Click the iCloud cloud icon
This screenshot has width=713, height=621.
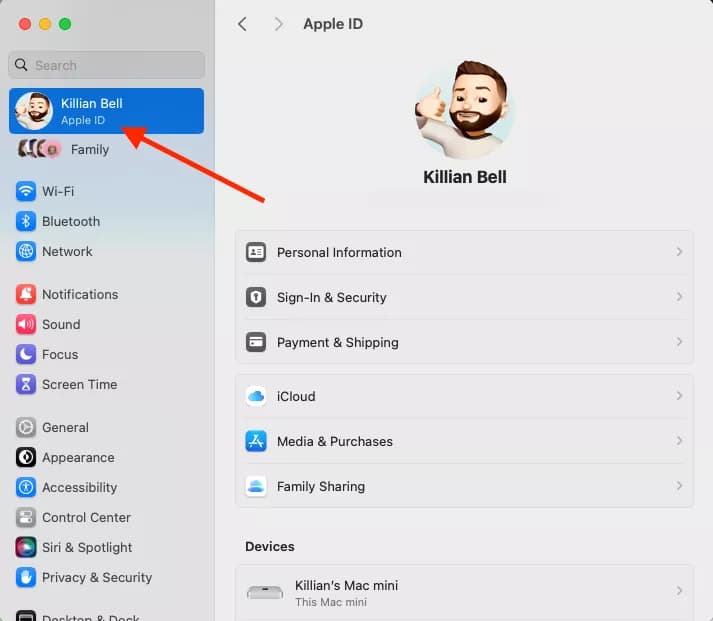[x=256, y=396]
